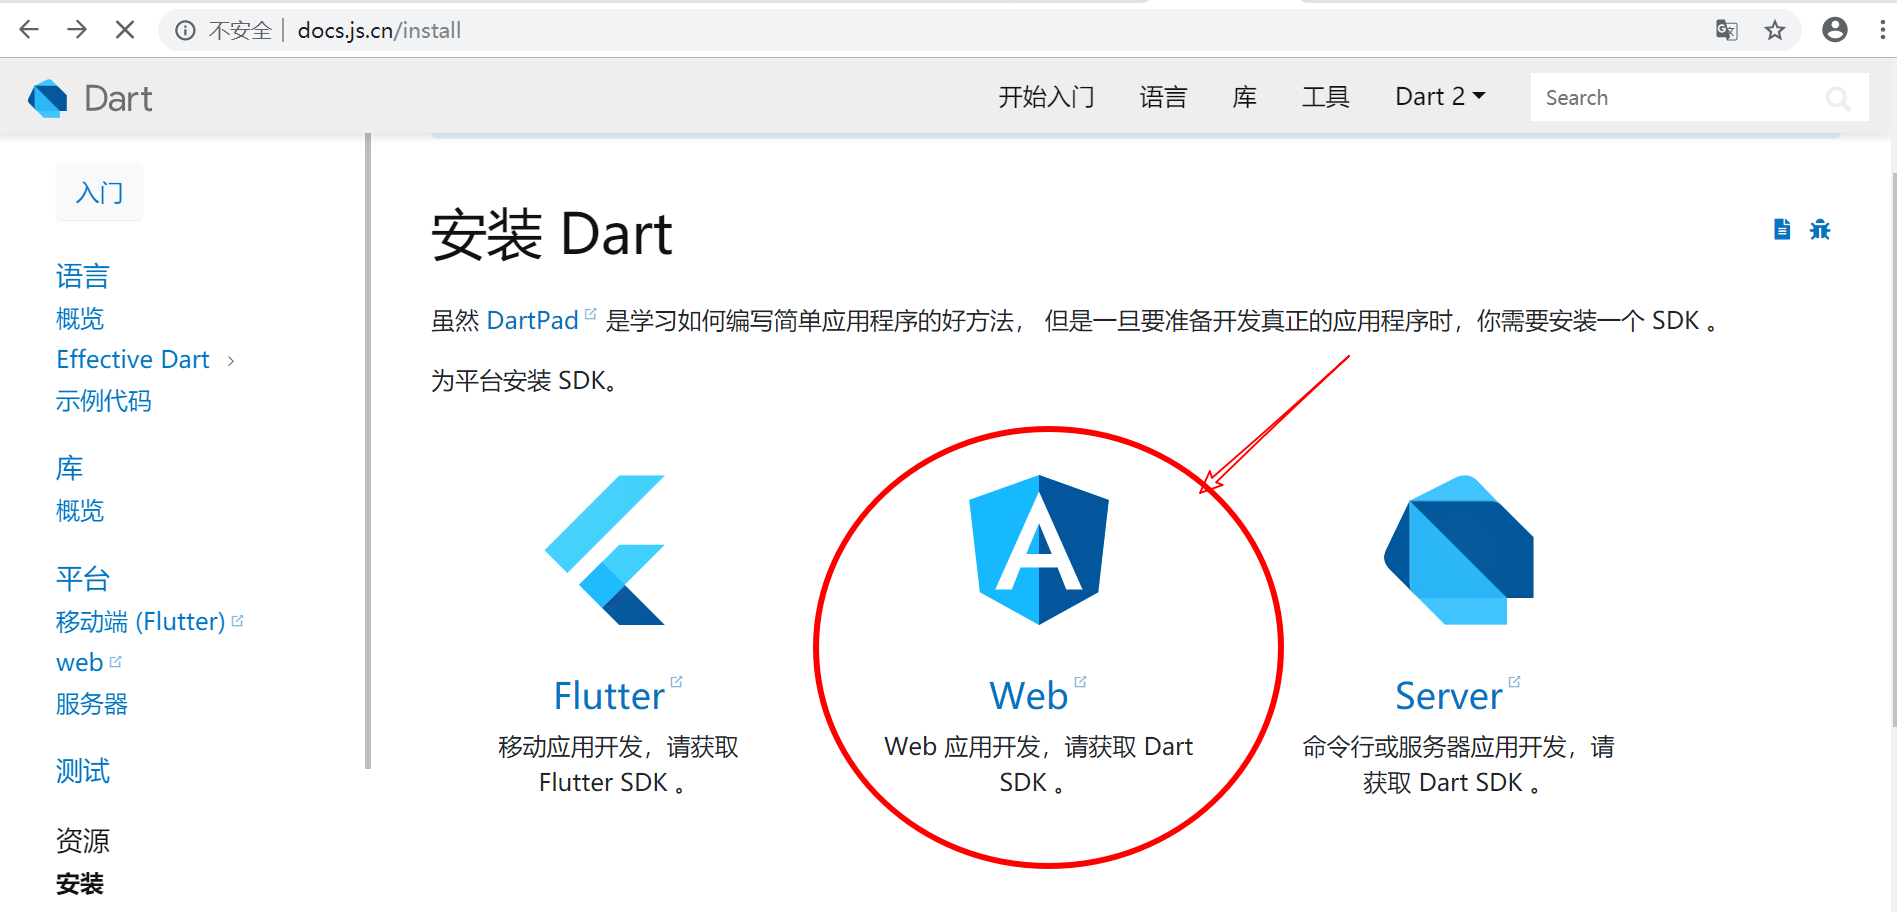Open 语言 section in sidebar

point(83,276)
